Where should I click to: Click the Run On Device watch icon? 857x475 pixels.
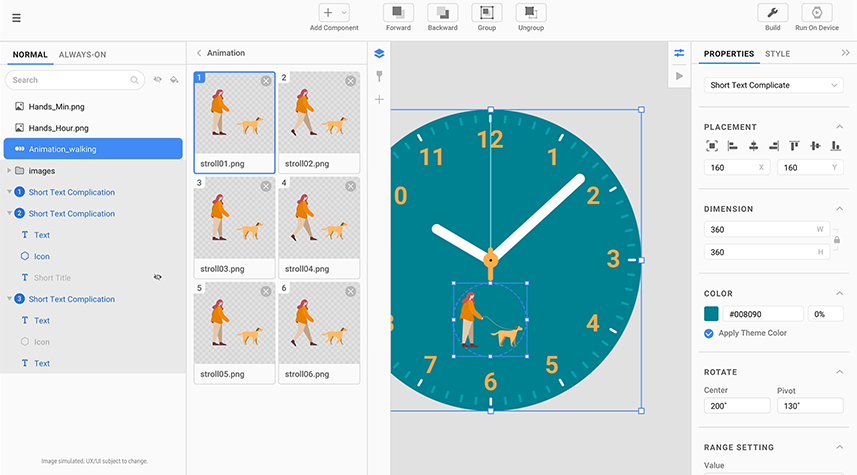(x=817, y=13)
